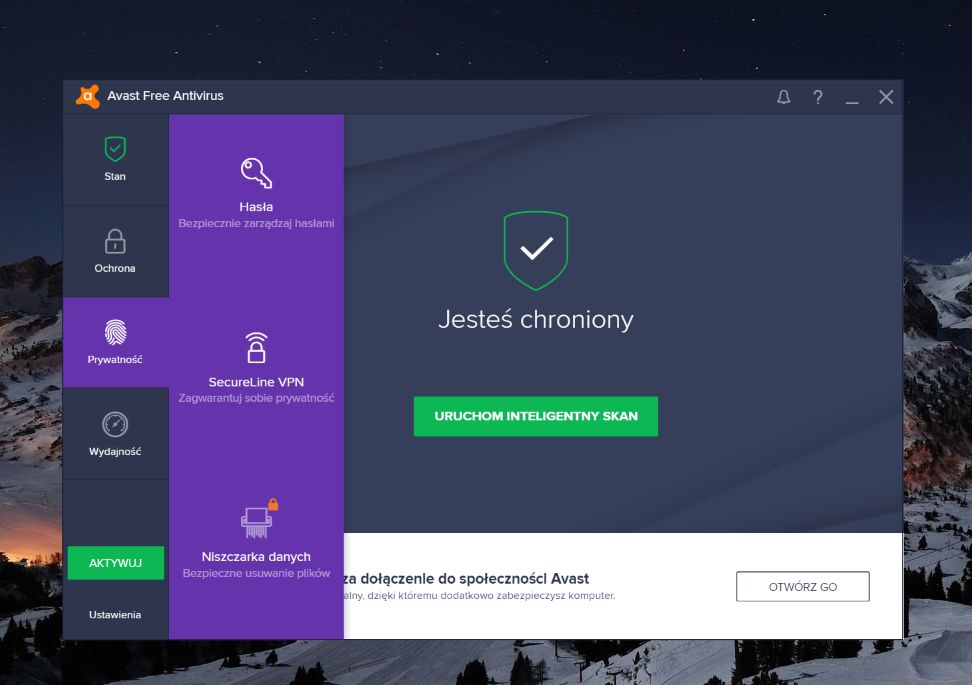
Task: Select the Hasła key icon
Action: coord(256,172)
